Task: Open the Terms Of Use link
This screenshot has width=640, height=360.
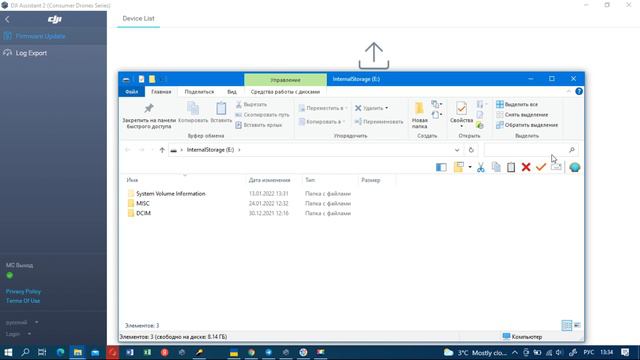Action: [23, 301]
